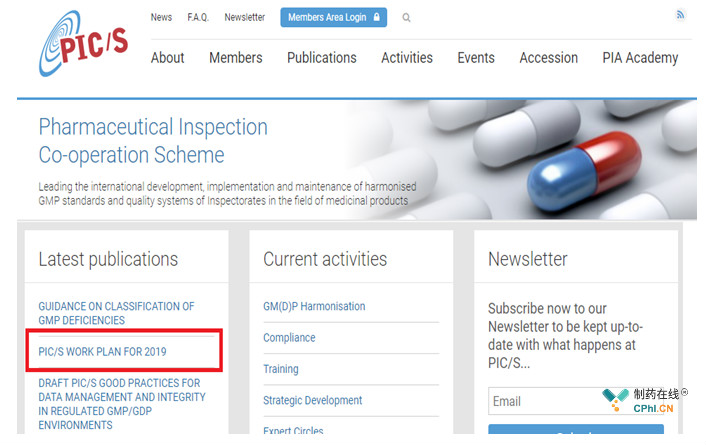Click the Members Area Login button
Screen dimensions: 706x445
click(334, 17)
